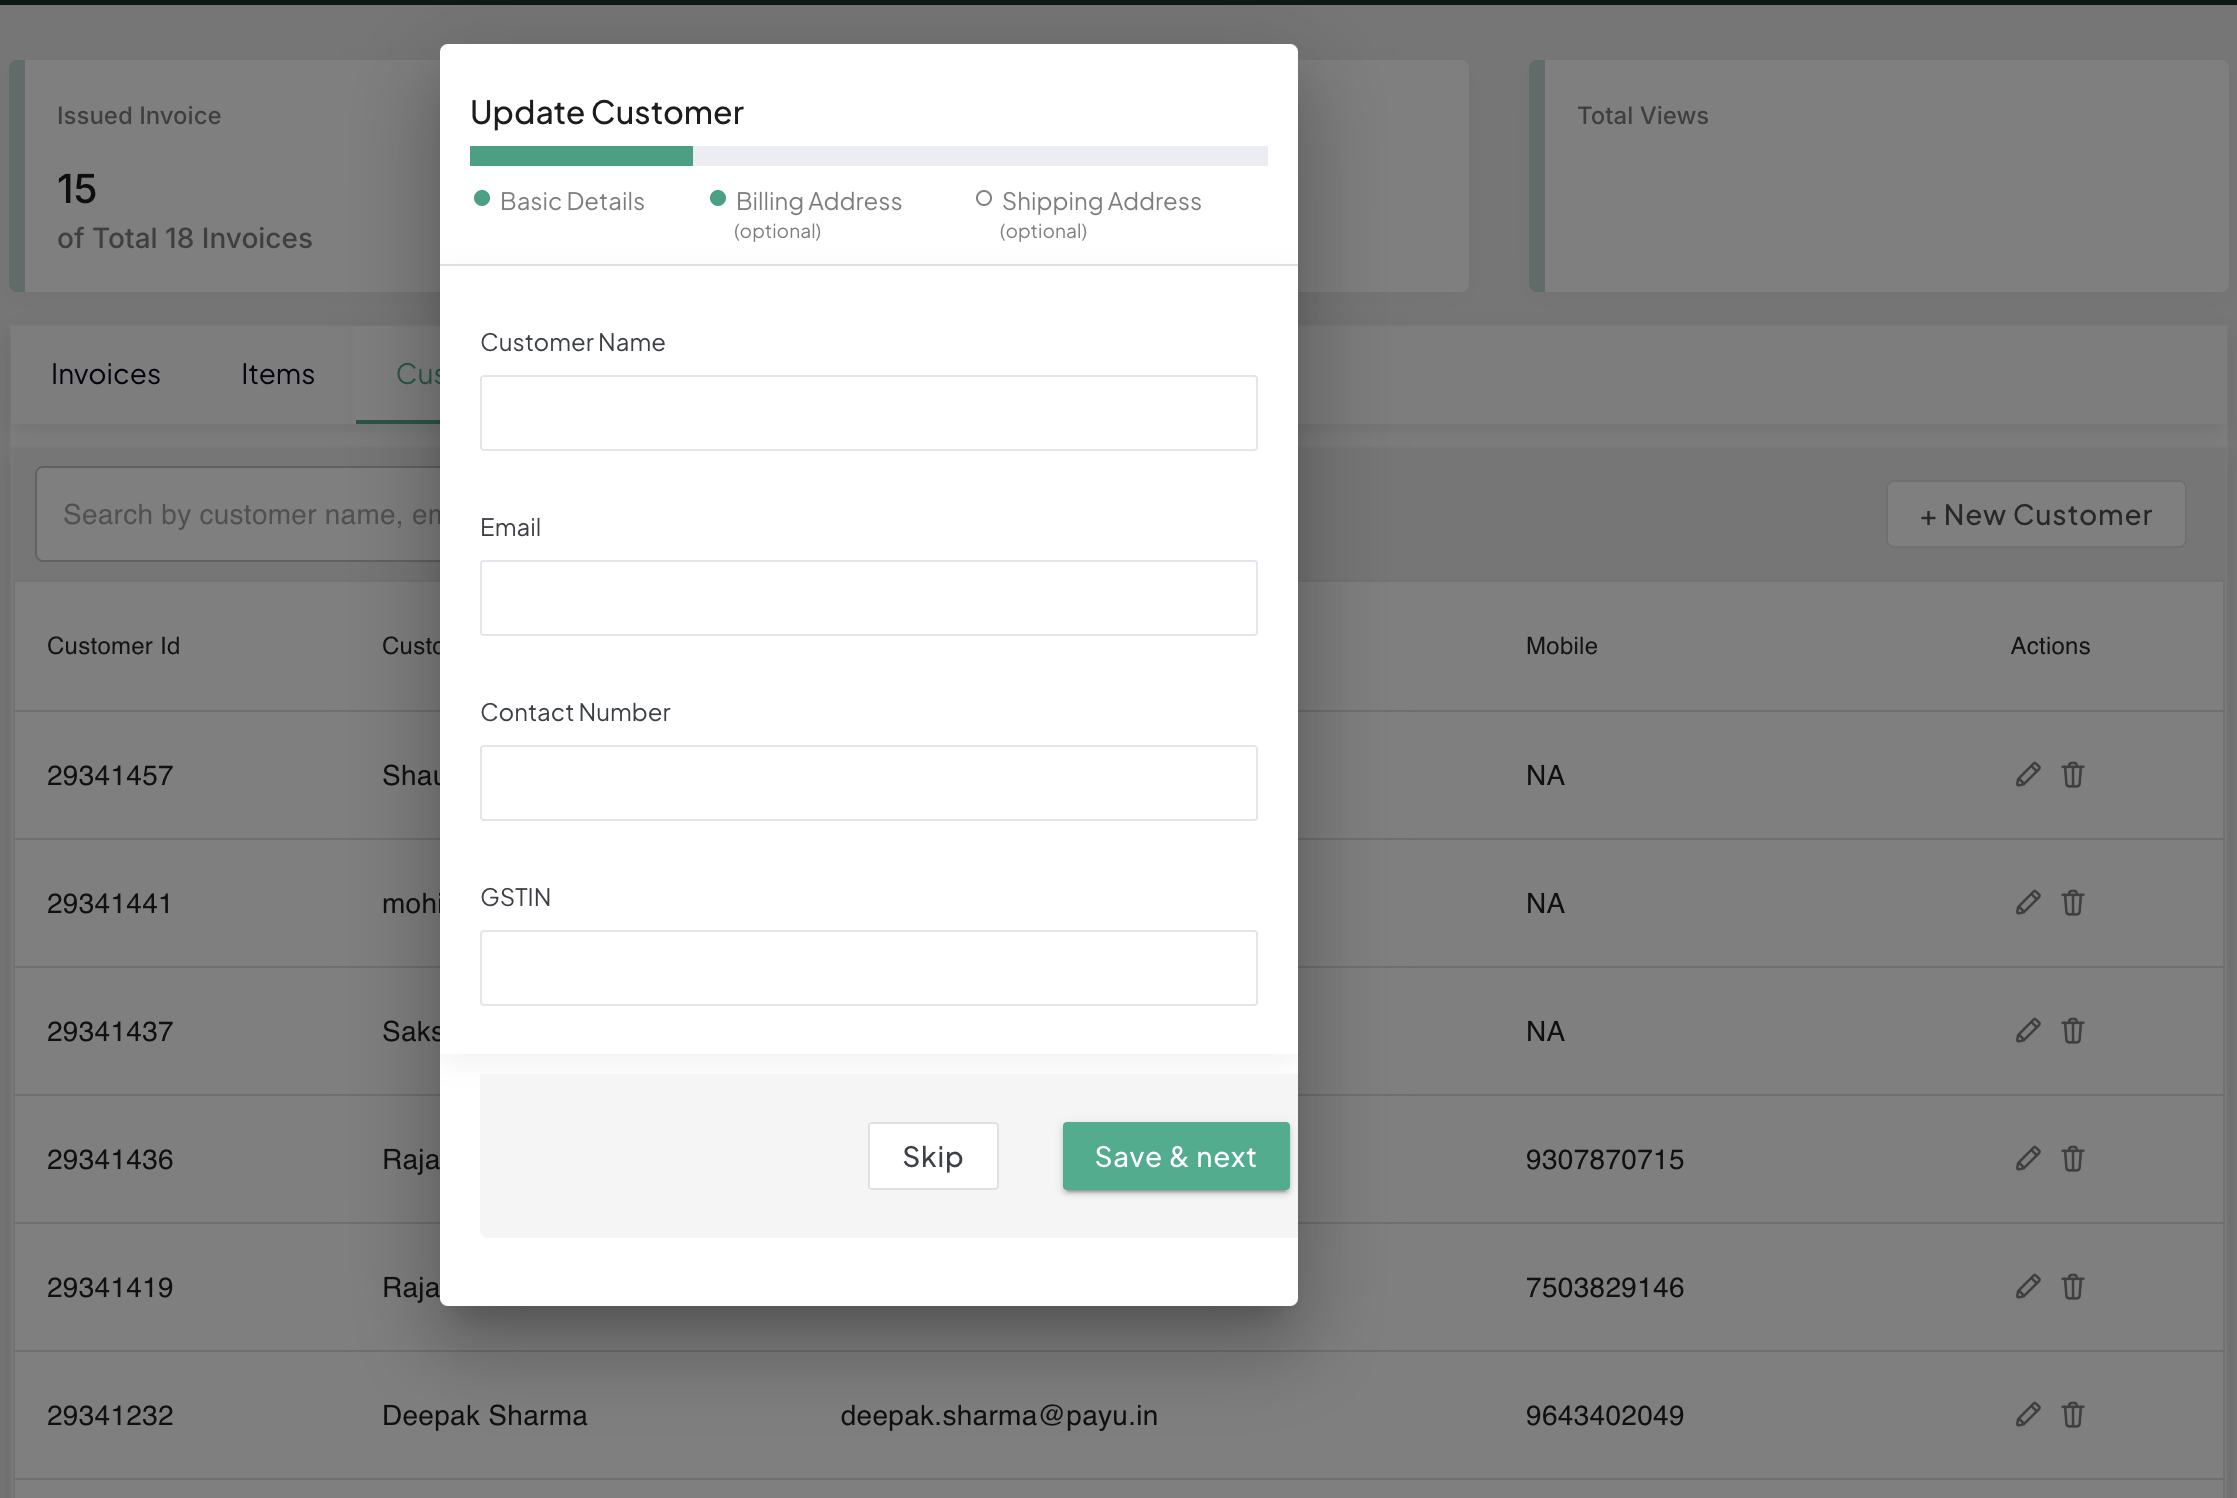Click edit pencil for customer 29341441
This screenshot has height=1498, width=2237.
(x=2027, y=903)
